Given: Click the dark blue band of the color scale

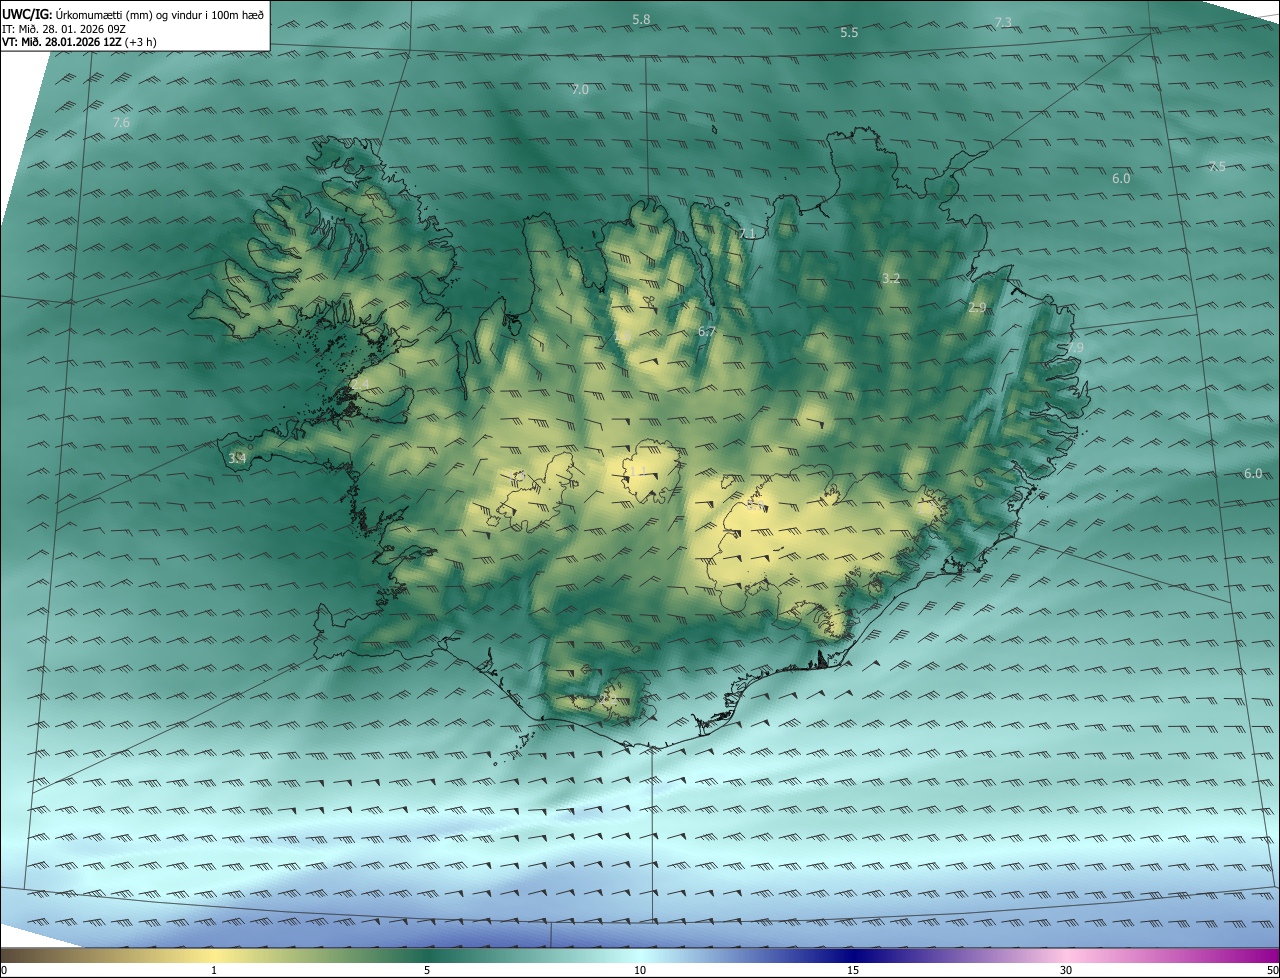Looking at the screenshot, I should point(853,955).
